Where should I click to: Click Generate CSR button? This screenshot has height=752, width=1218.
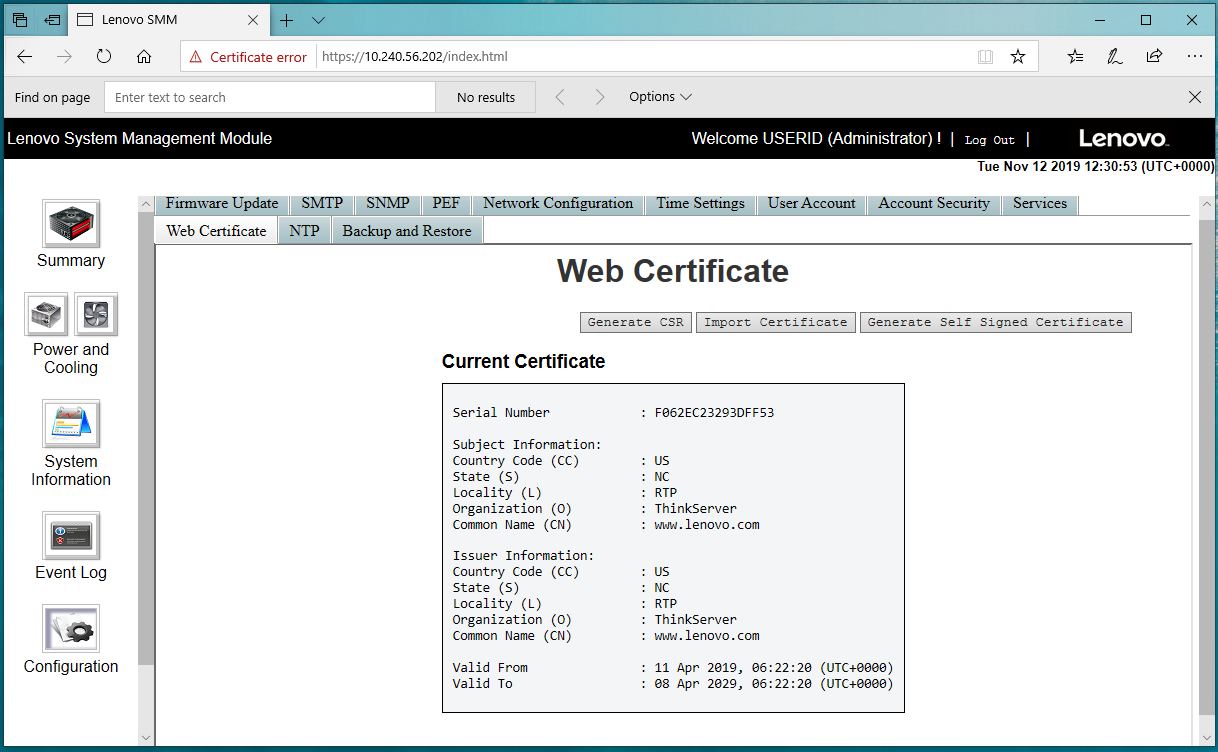636,322
